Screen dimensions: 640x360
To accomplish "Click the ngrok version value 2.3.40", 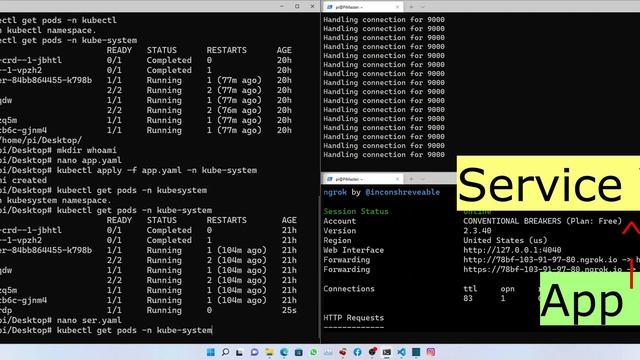I will tap(477, 231).
